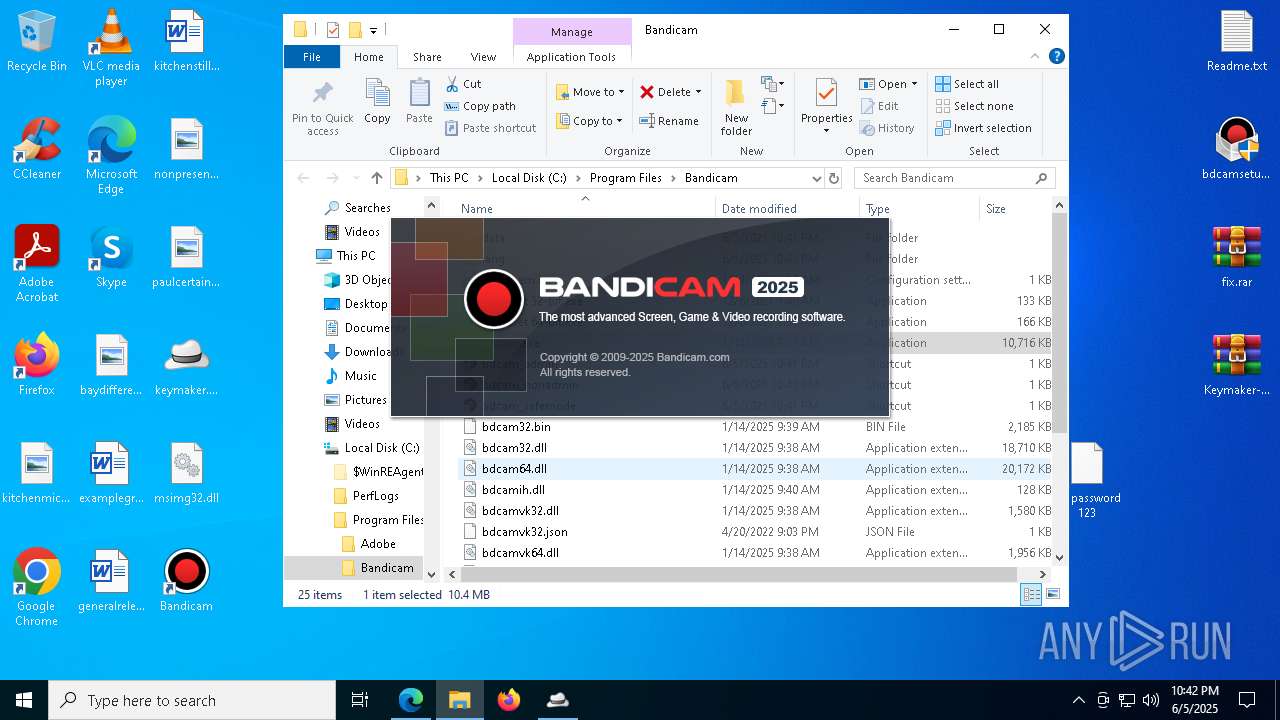Click Local Disk (C:) in address breadcrumb
Screen dimensions: 1280x720
click(529, 178)
